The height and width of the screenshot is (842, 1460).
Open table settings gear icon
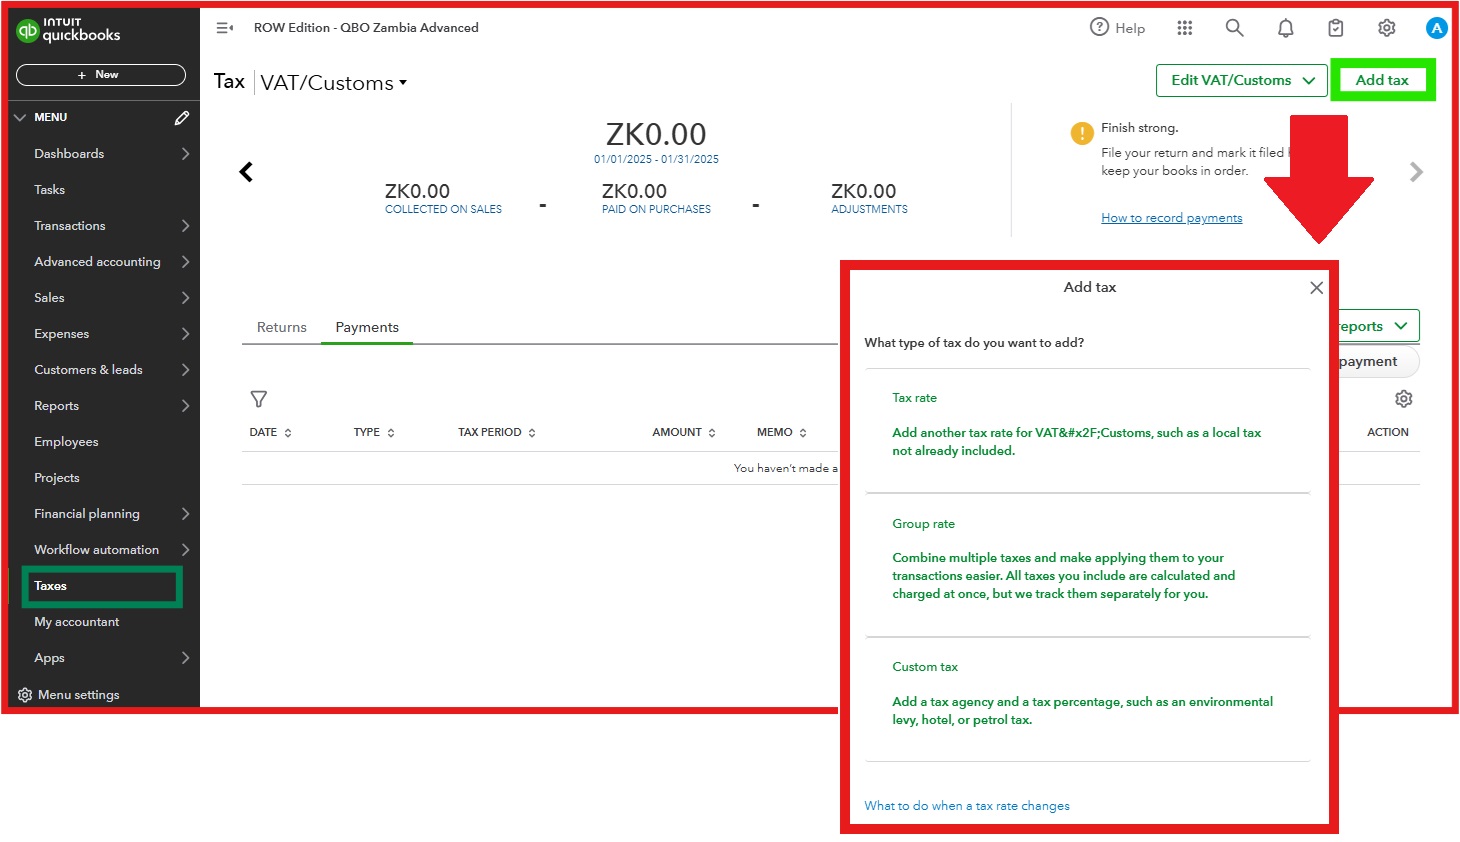point(1404,399)
